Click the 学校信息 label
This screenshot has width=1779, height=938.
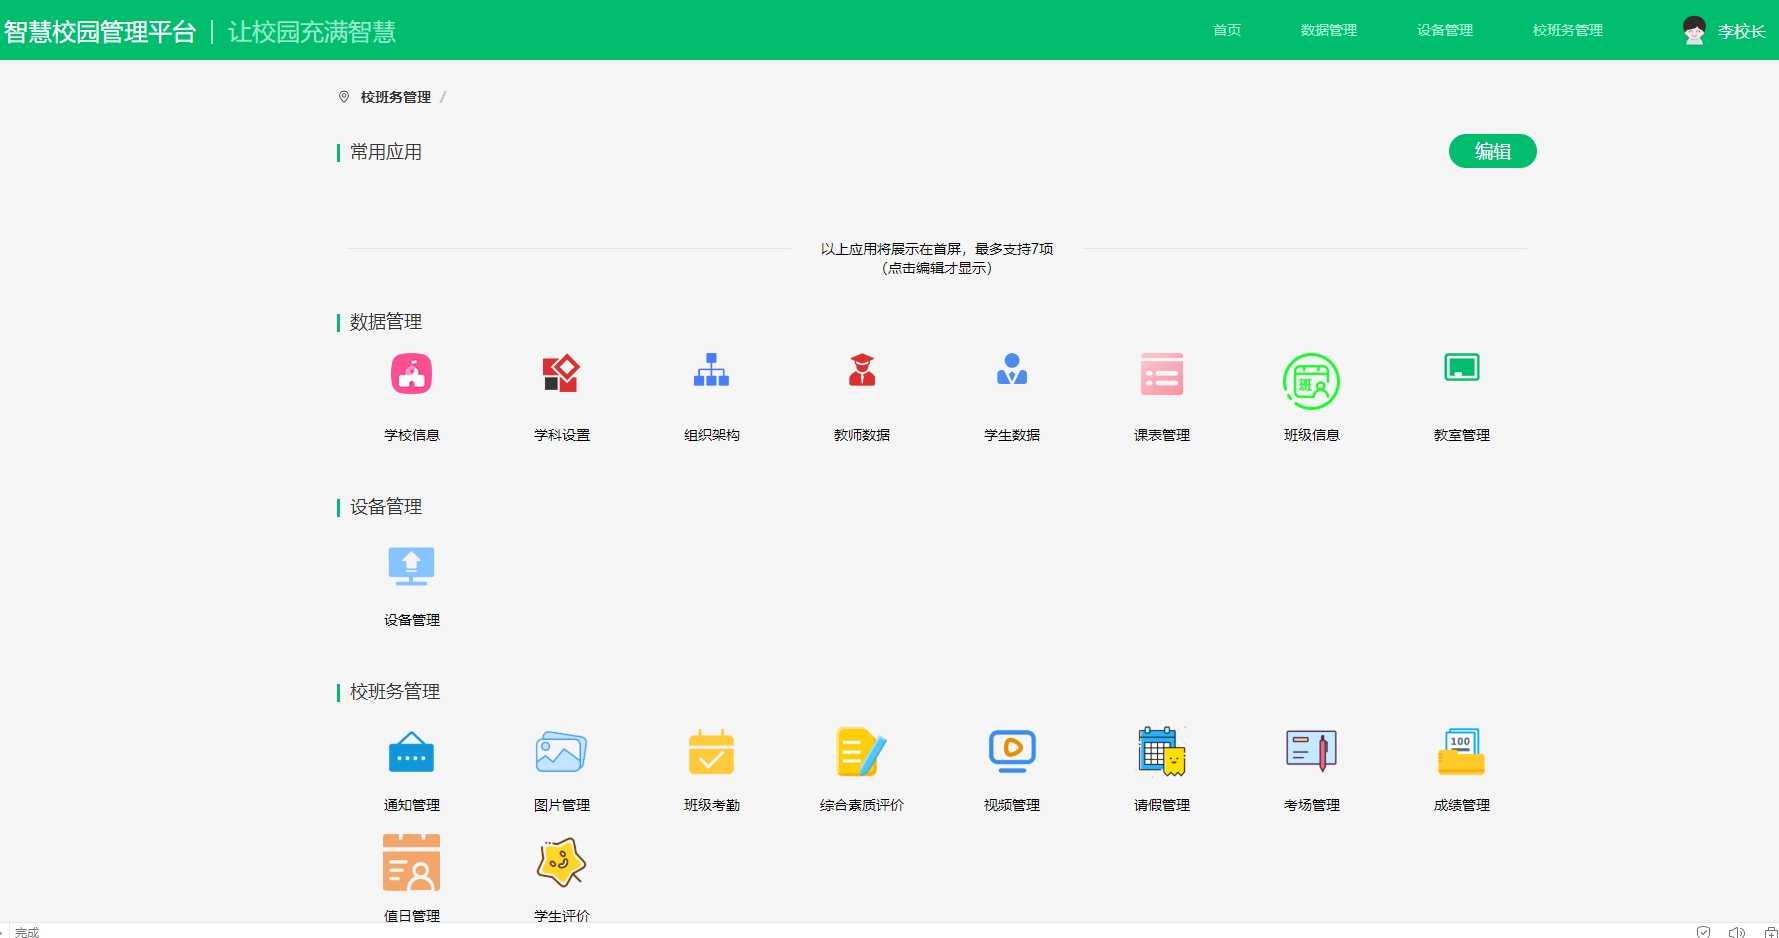[x=412, y=435]
